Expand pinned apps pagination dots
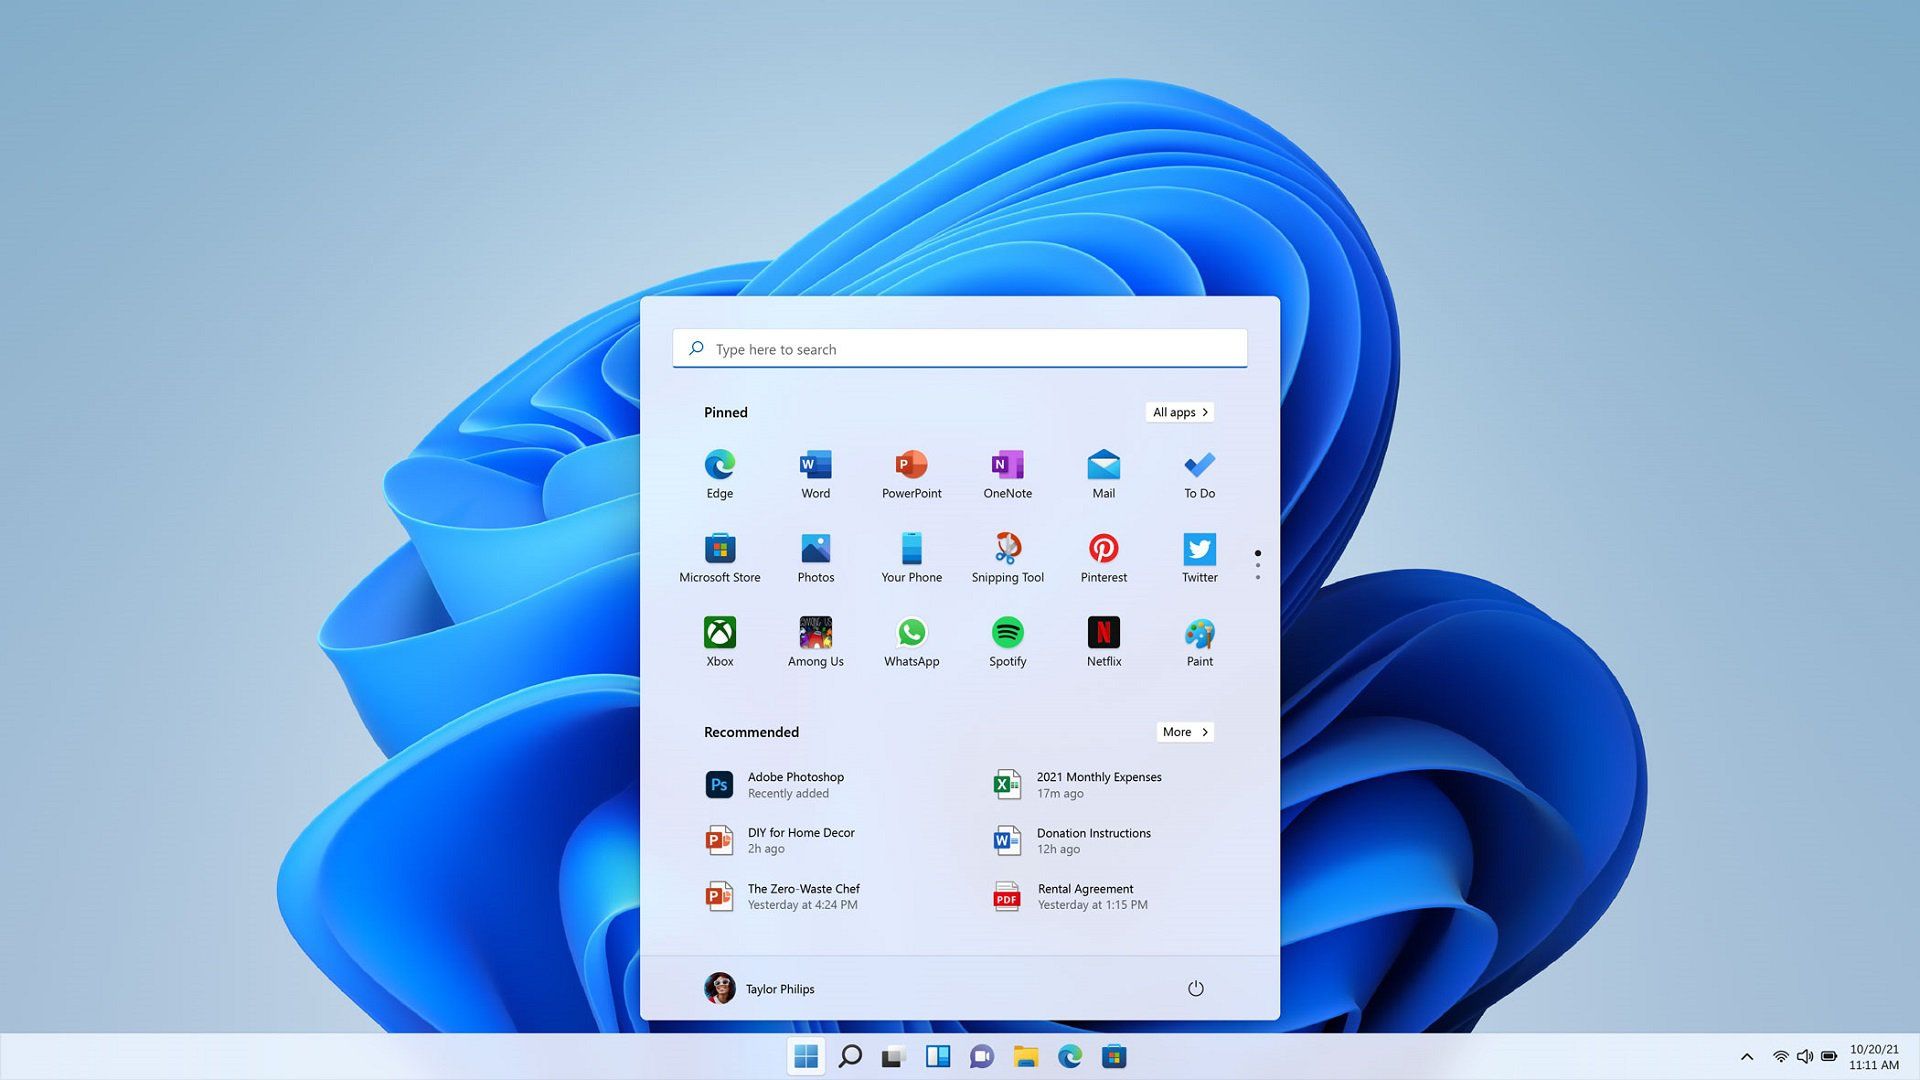 1254,564
